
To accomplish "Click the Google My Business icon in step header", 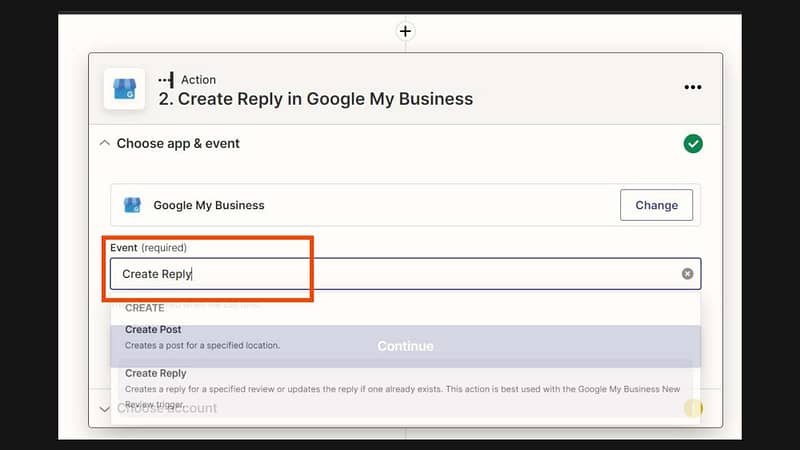I will [124, 89].
